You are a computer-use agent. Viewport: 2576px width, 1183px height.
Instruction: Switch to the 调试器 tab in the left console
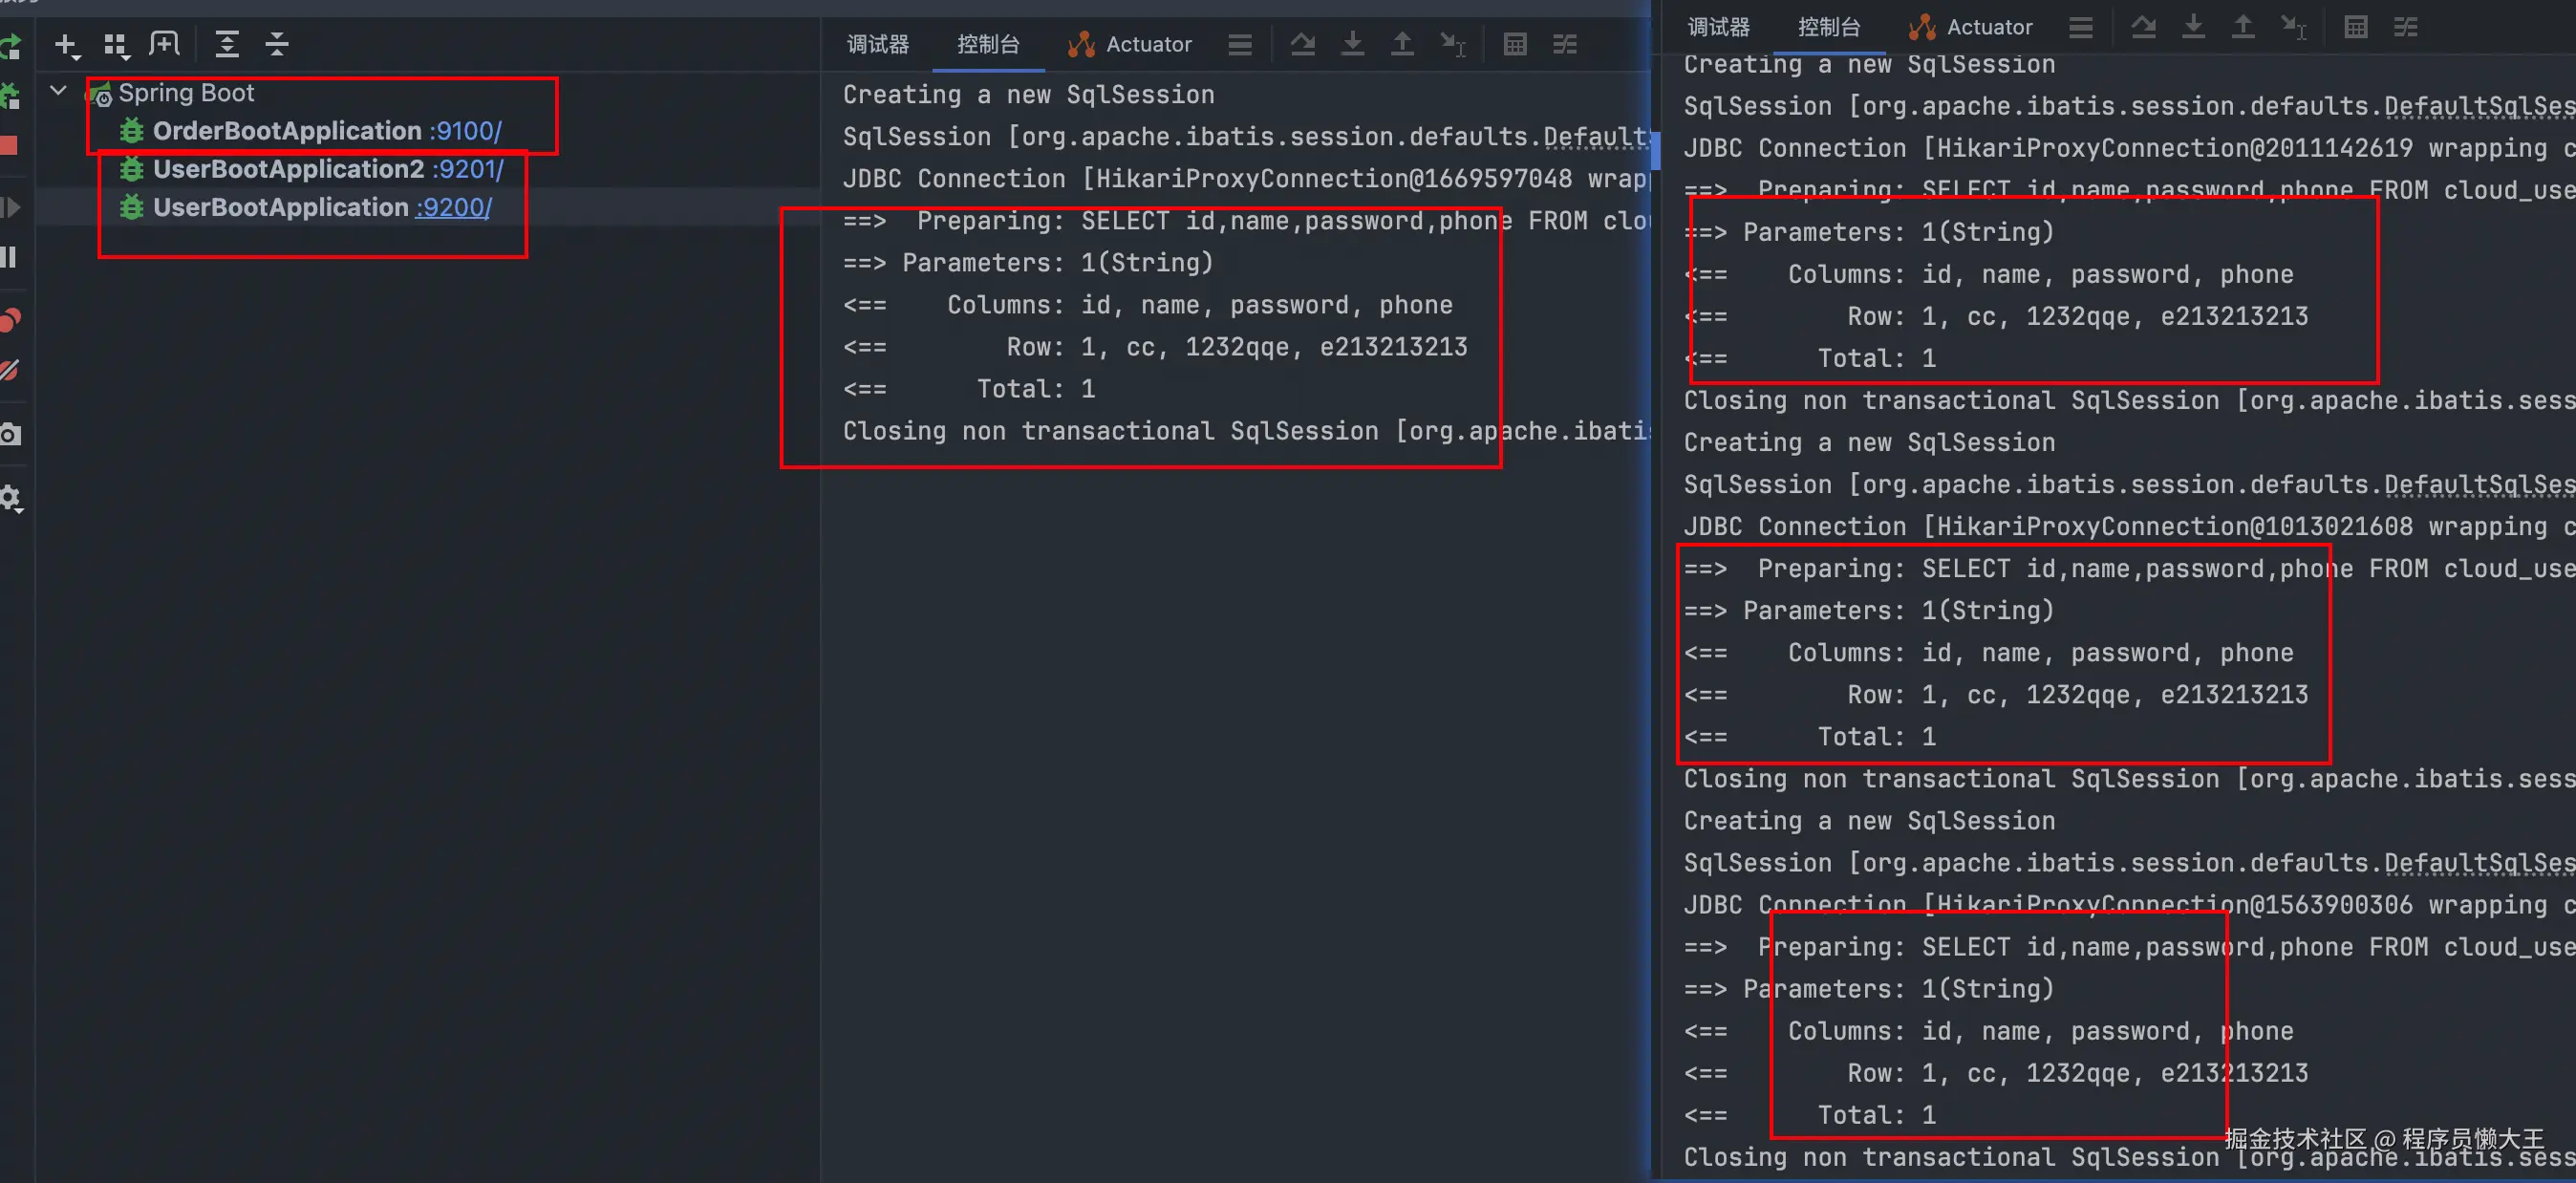coord(877,44)
